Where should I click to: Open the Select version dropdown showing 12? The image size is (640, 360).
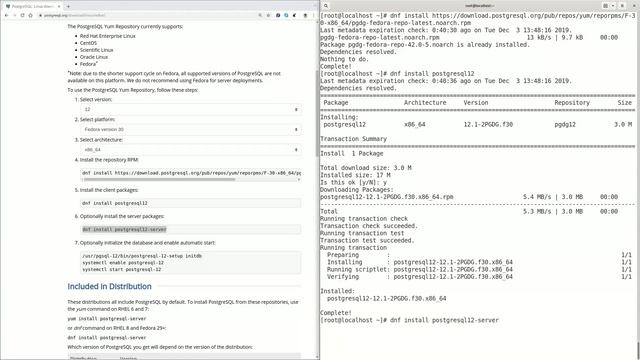[191, 109]
